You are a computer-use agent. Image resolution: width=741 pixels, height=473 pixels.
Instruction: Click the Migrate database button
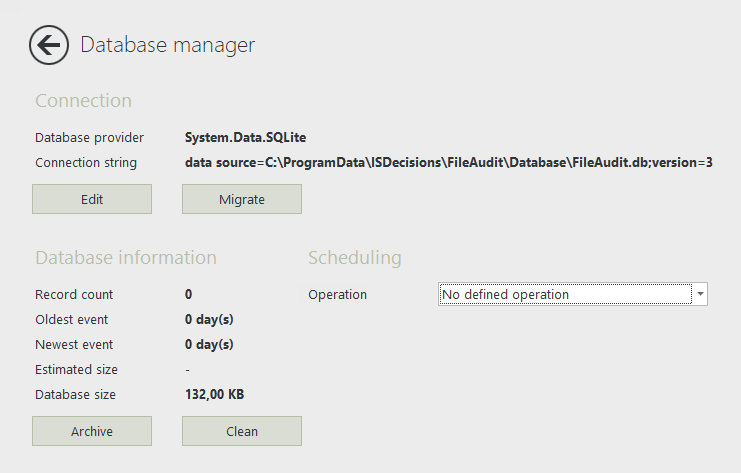241,199
